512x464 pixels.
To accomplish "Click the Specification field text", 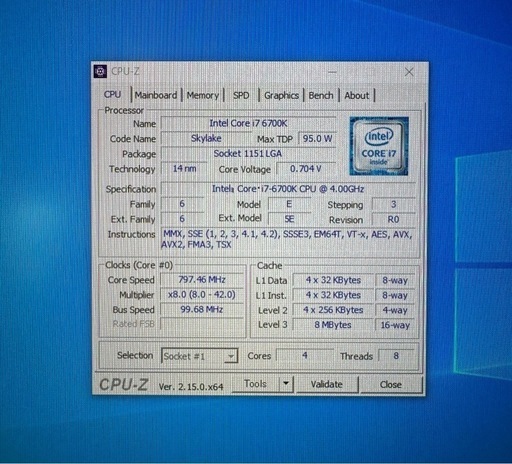I will 288,189.
